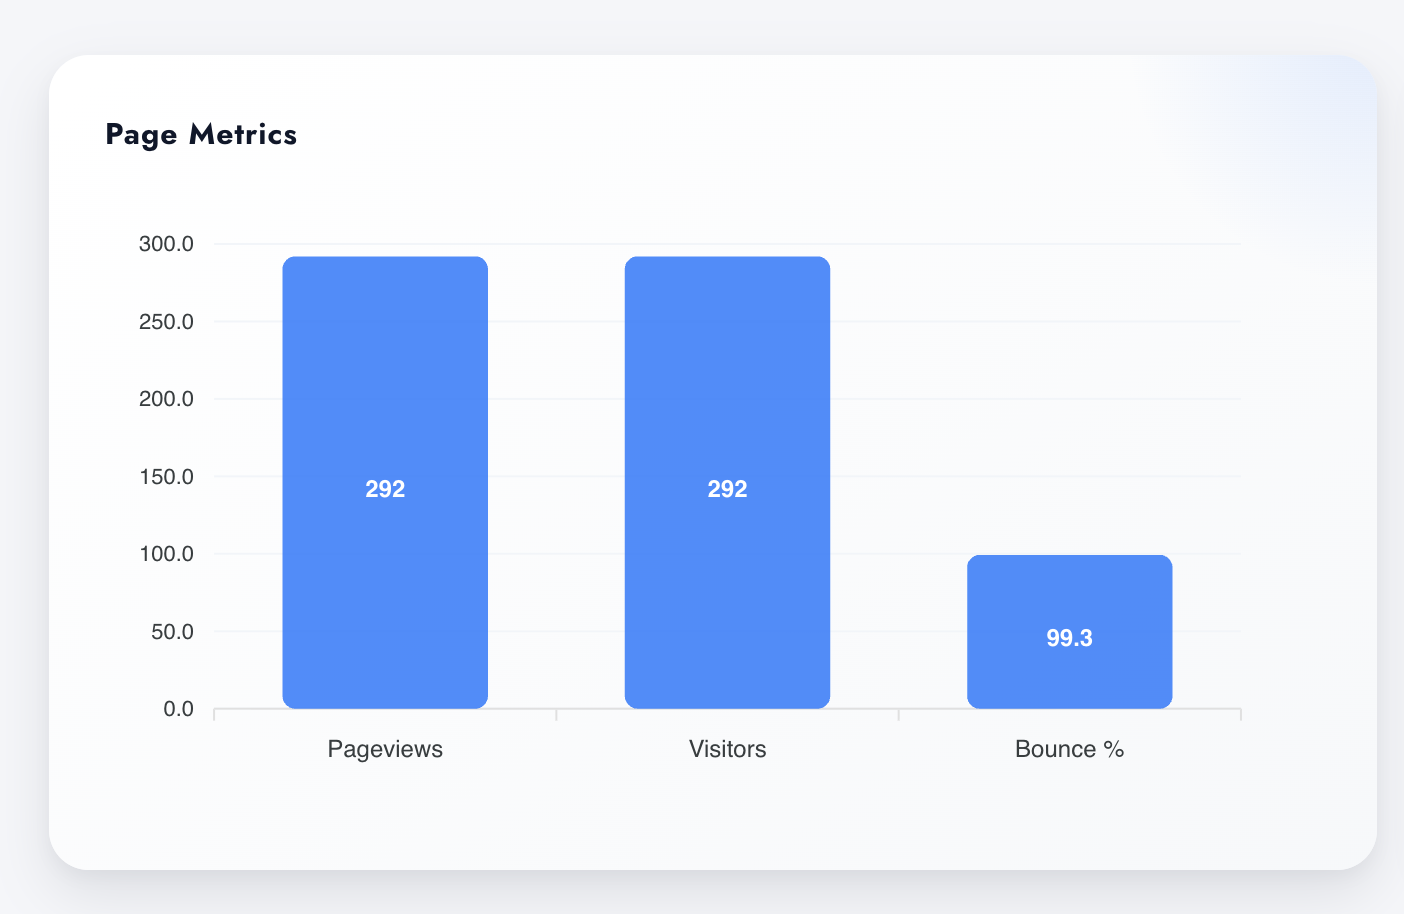The image size is (1404, 914).
Task: Click the 292 label in the Visitors bar
Action: pos(727,489)
